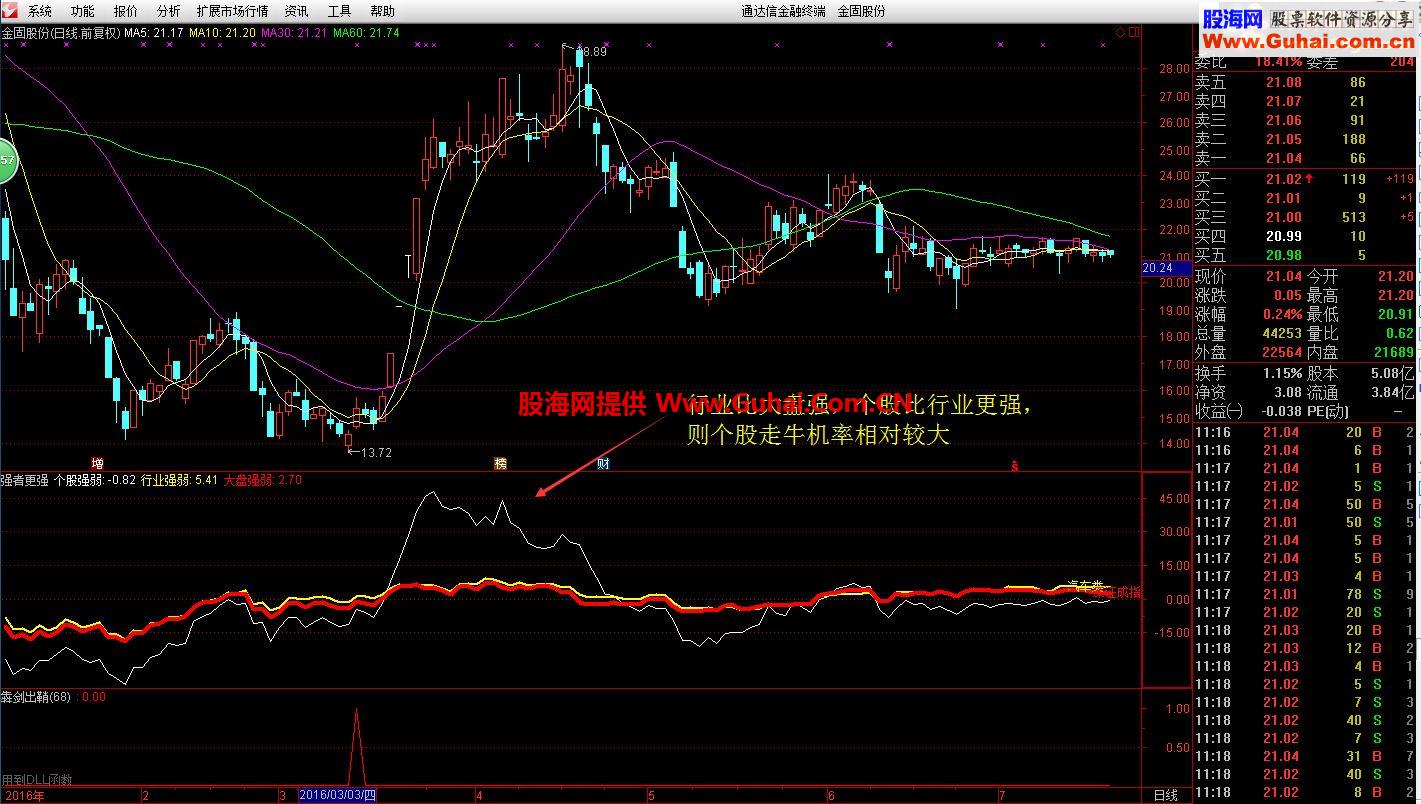Click the 现价 value 21.04
This screenshot has width=1421, height=804.
point(1283,276)
